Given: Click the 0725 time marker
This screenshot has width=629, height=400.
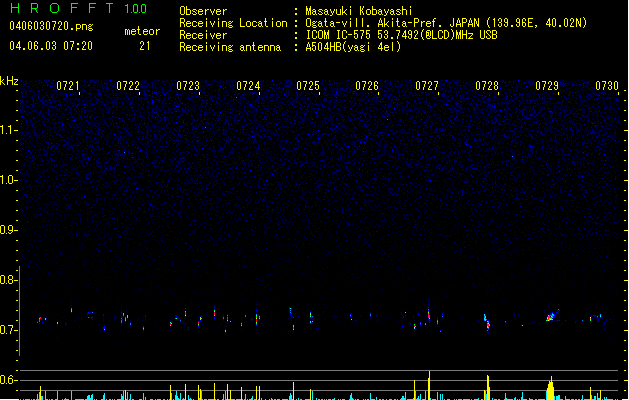Looking at the screenshot, I should coord(308,86).
